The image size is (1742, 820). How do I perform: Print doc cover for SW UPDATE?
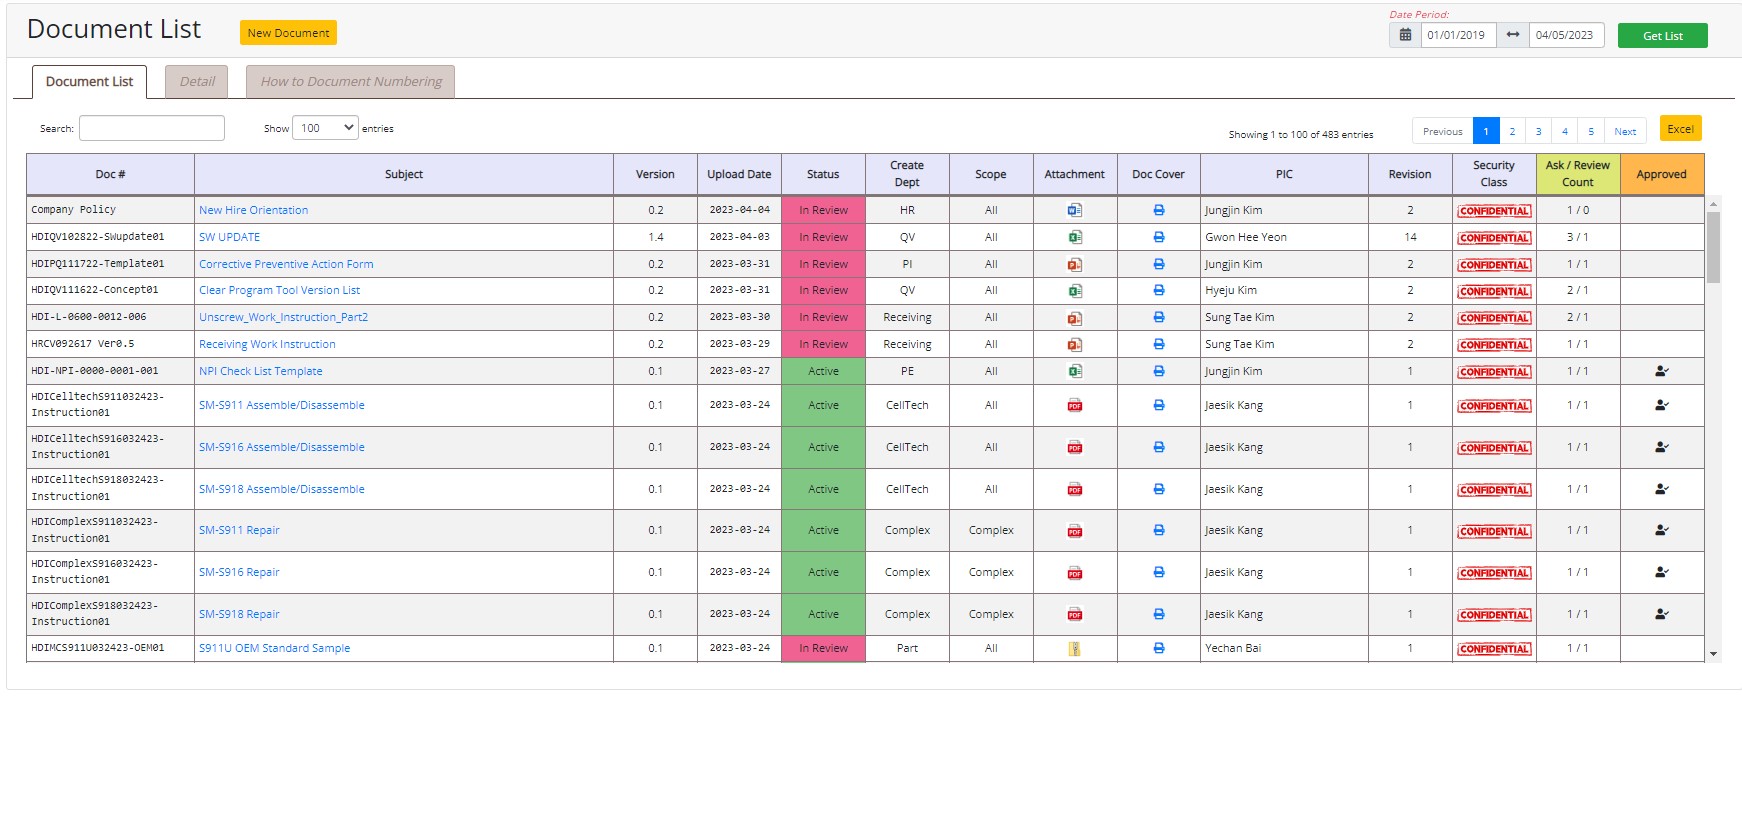pyautogui.click(x=1158, y=237)
